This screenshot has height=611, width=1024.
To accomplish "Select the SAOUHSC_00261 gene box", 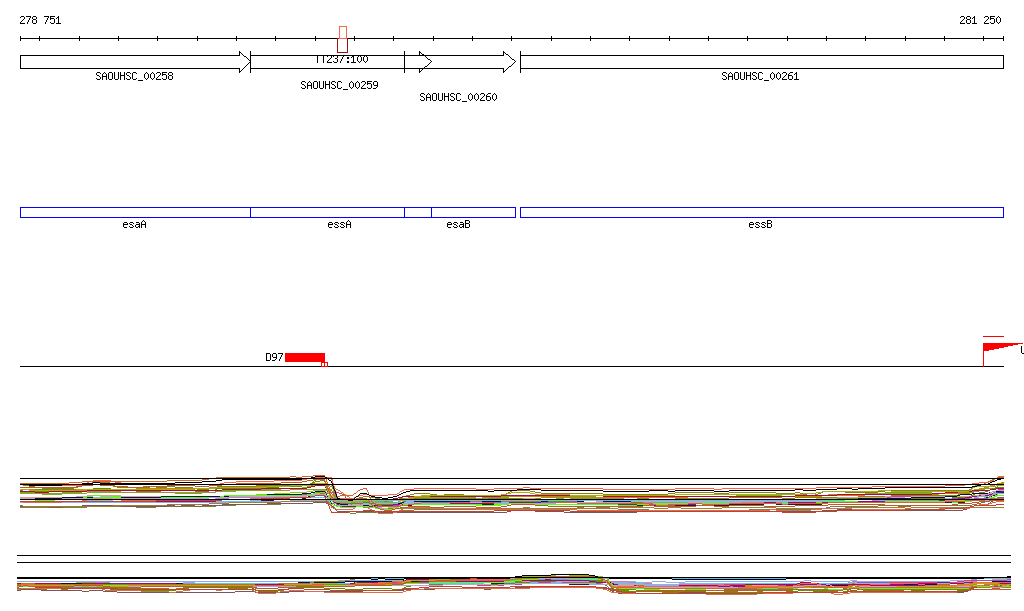I will (761, 62).
